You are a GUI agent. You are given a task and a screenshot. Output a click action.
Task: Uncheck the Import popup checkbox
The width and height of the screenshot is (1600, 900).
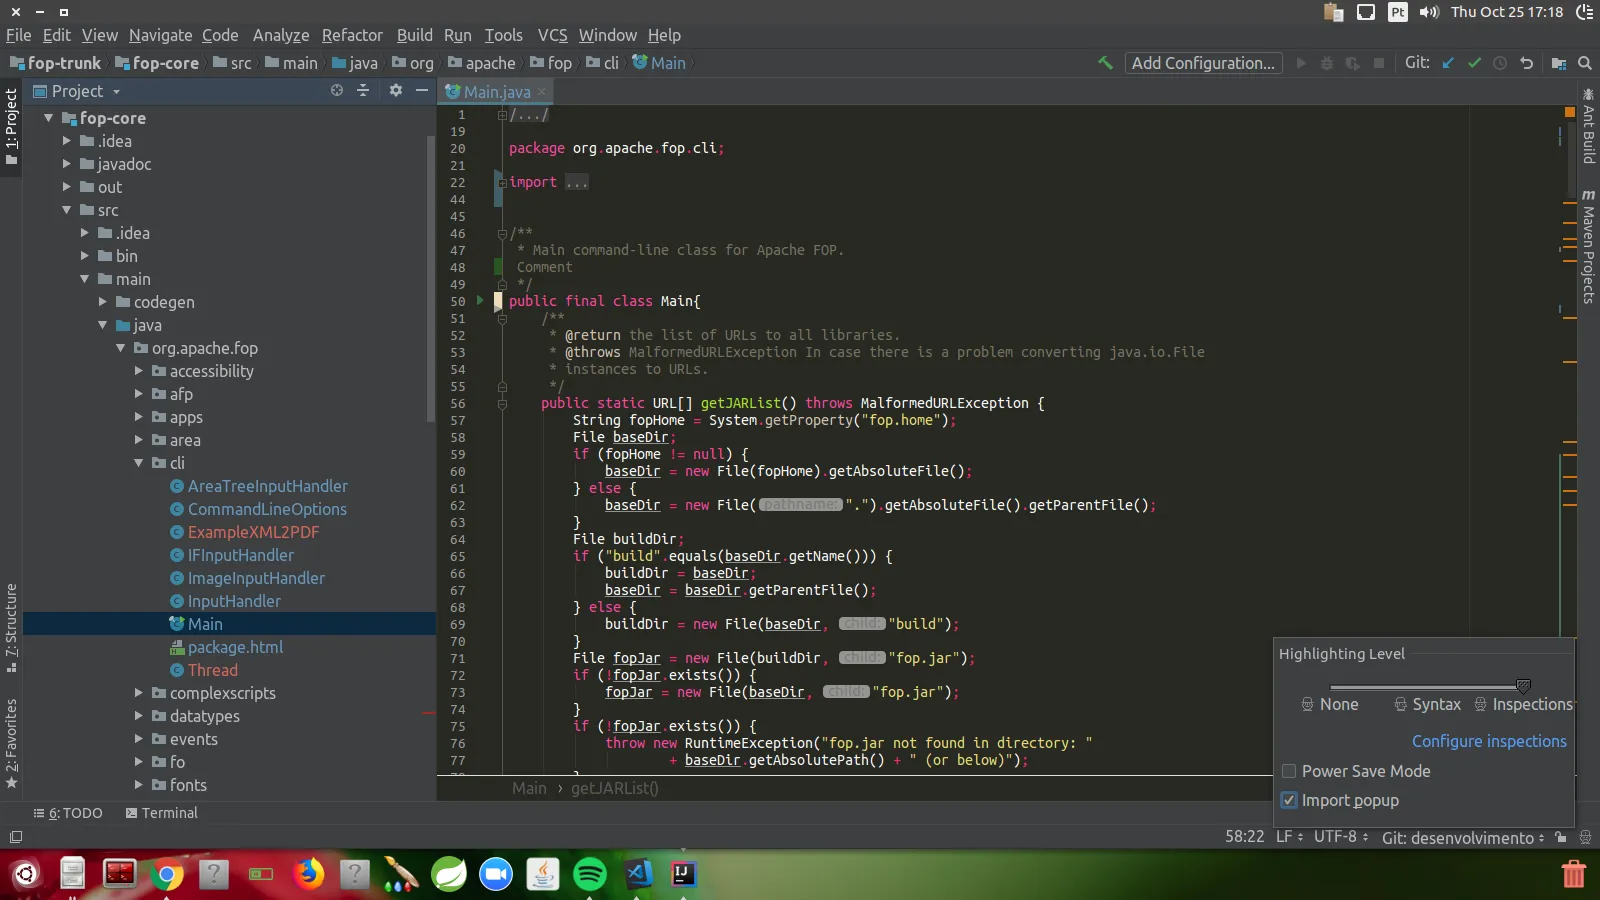pyautogui.click(x=1289, y=800)
